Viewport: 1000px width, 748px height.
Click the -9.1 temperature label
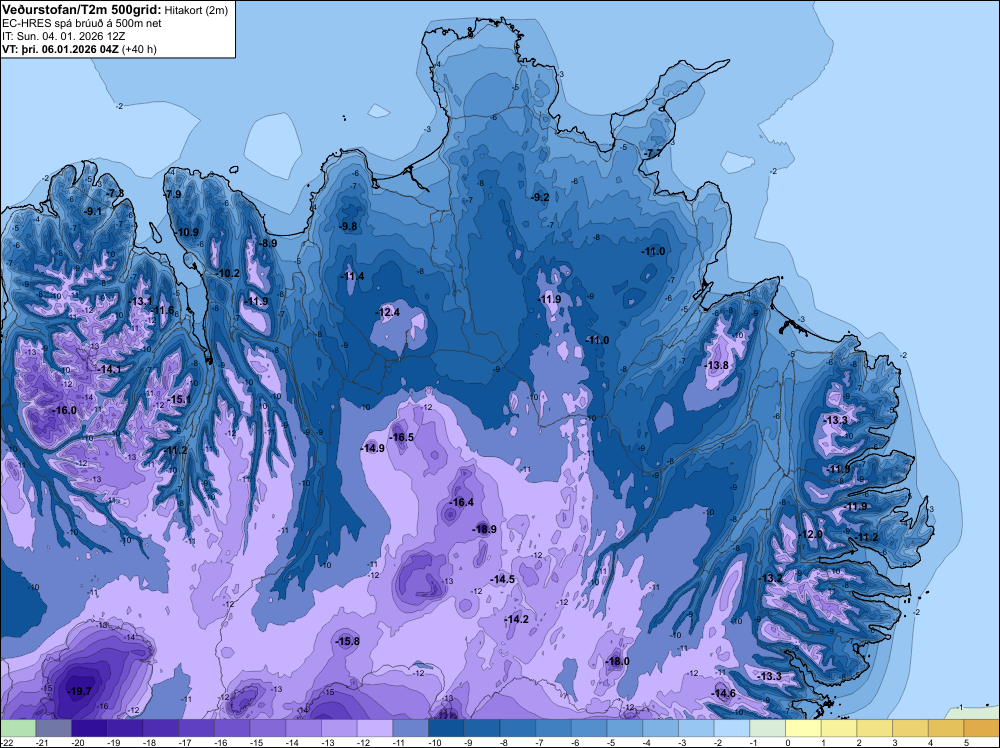pos(92,212)
